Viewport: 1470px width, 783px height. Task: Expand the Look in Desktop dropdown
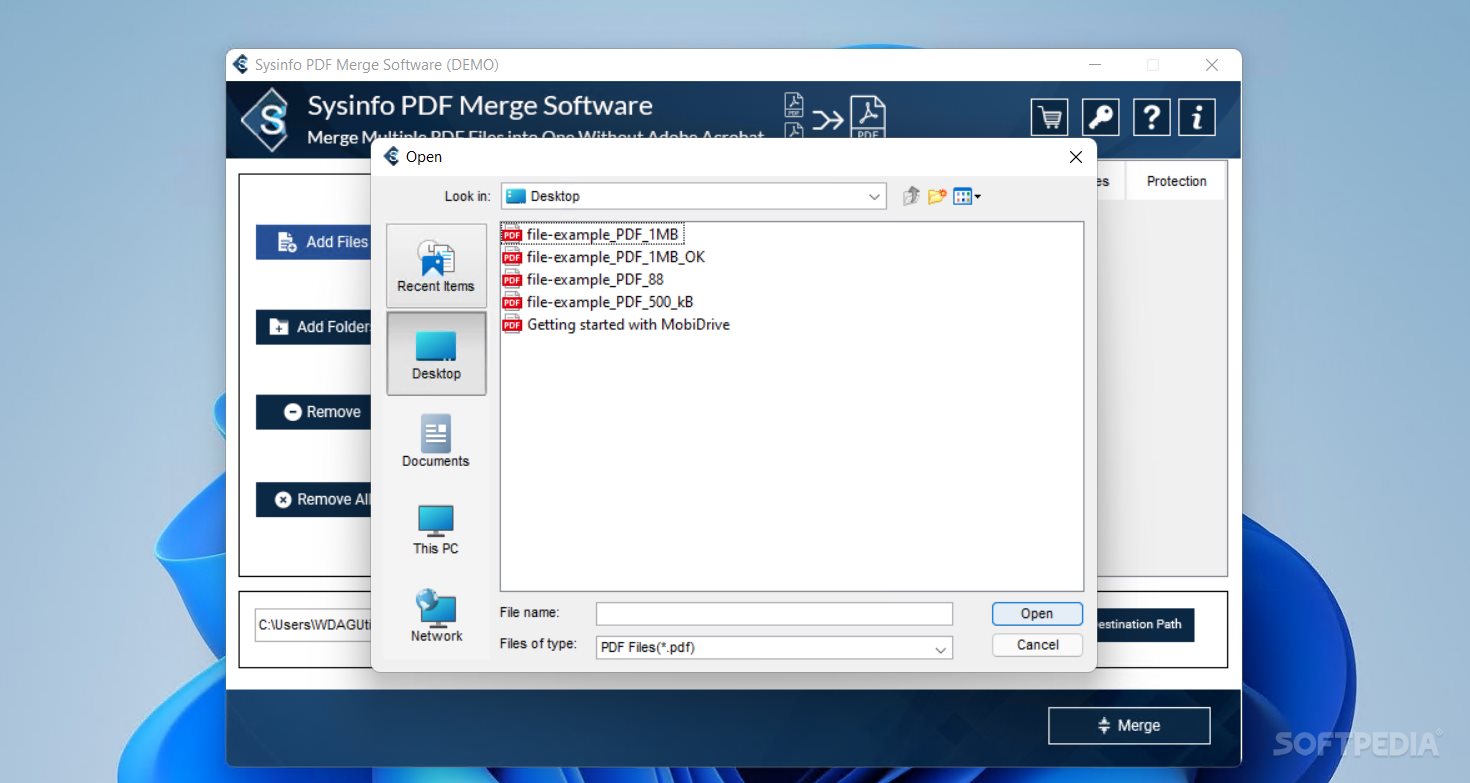[875, 196]
